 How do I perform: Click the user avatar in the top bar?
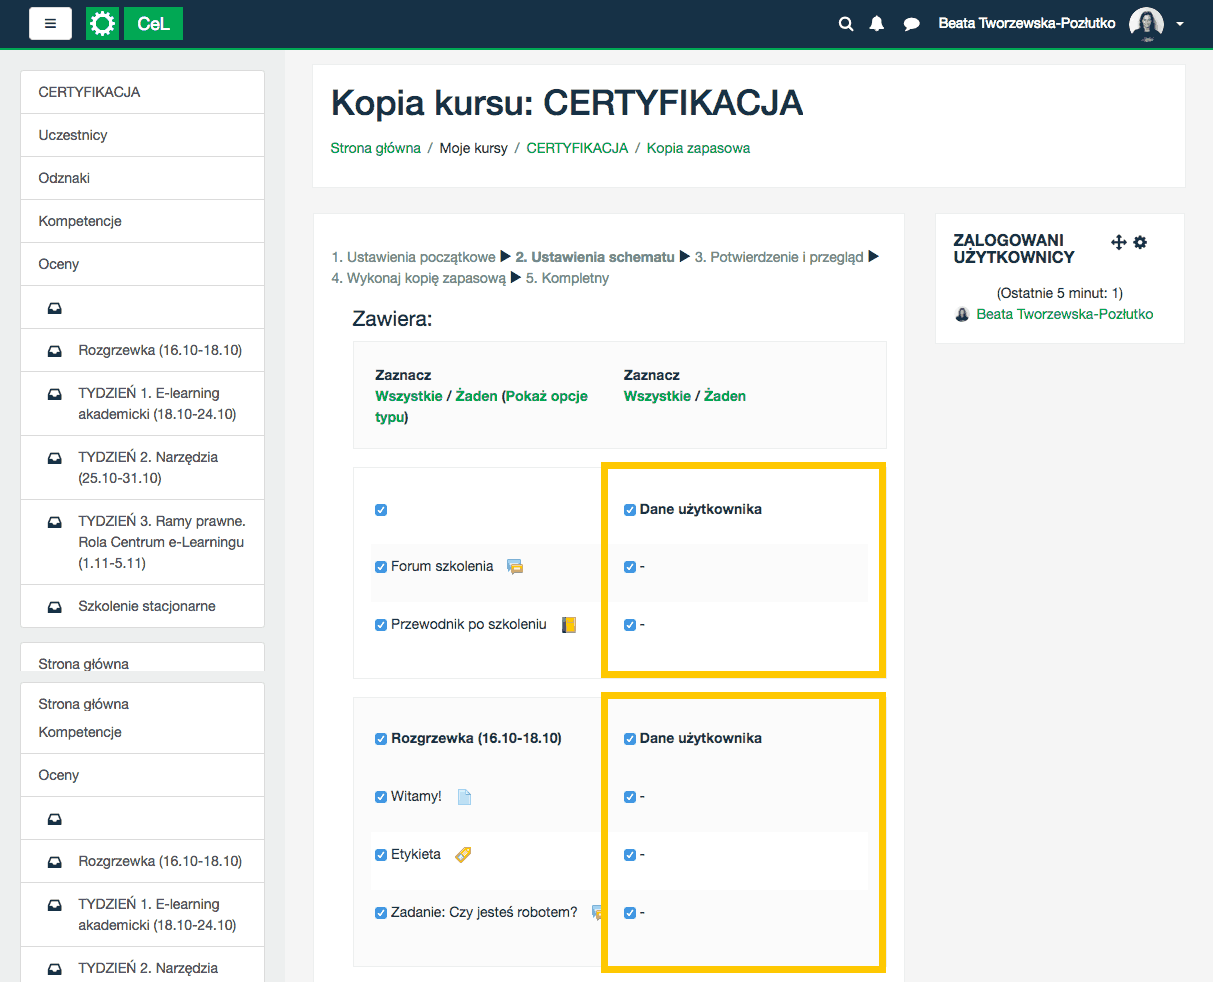(x=1146, y=24)
